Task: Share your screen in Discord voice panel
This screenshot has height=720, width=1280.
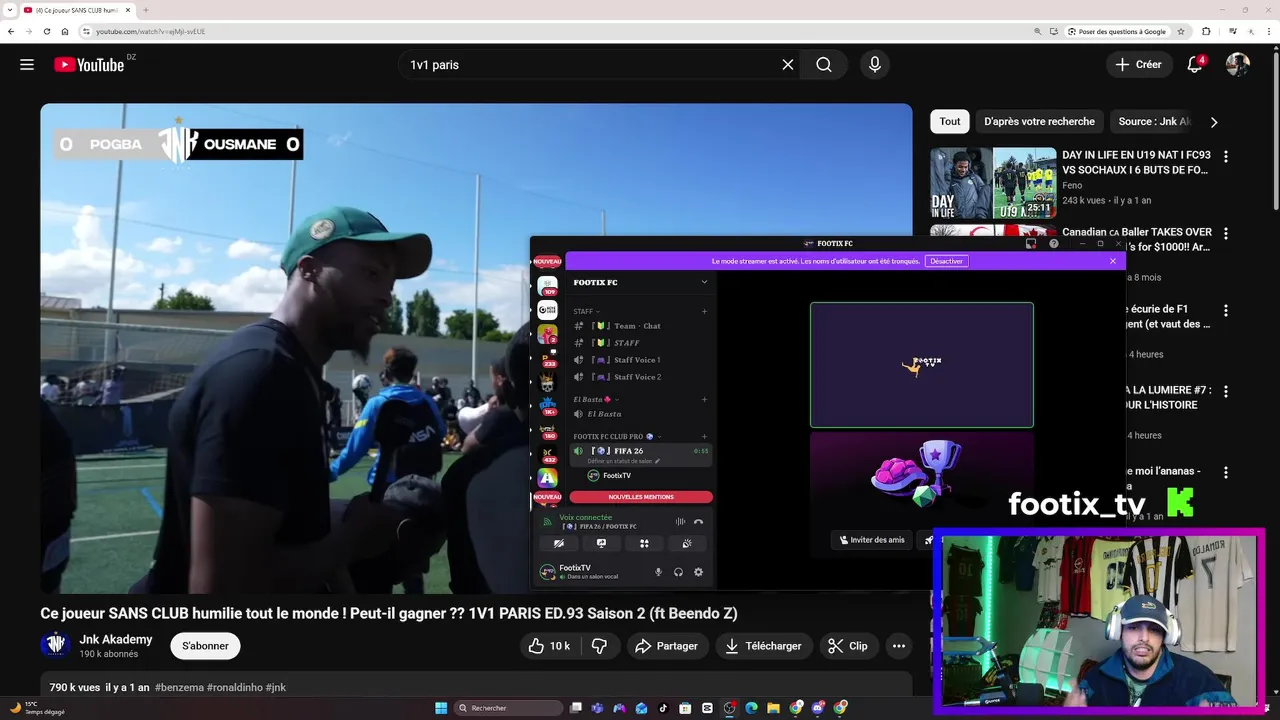Action: 601,543
